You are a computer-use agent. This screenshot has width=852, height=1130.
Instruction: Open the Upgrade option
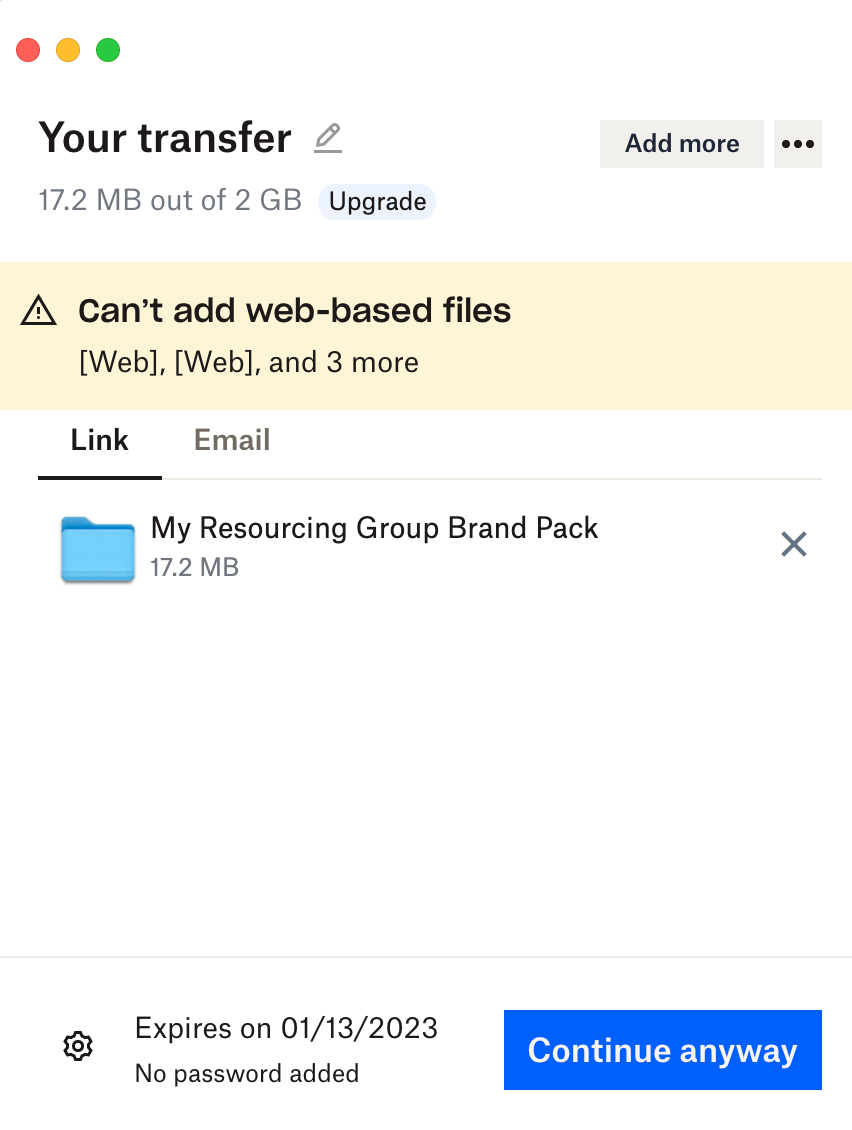coord(376,201)
